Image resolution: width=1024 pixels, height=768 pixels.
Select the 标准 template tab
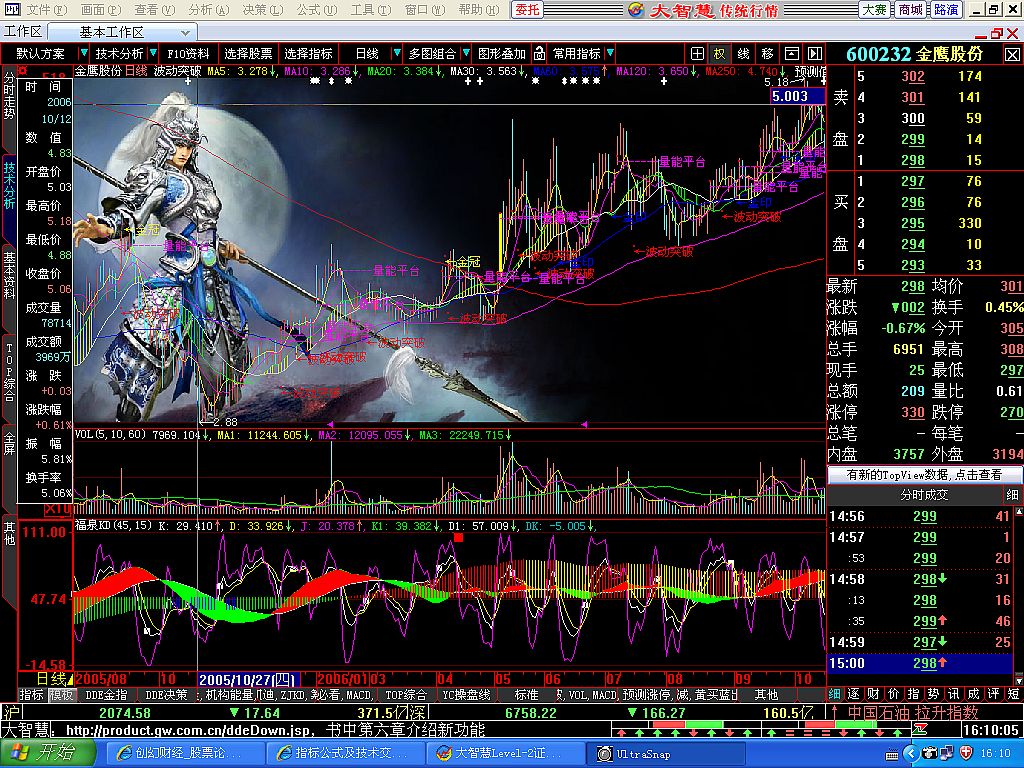pyautogui.click(x=526, y=695)
